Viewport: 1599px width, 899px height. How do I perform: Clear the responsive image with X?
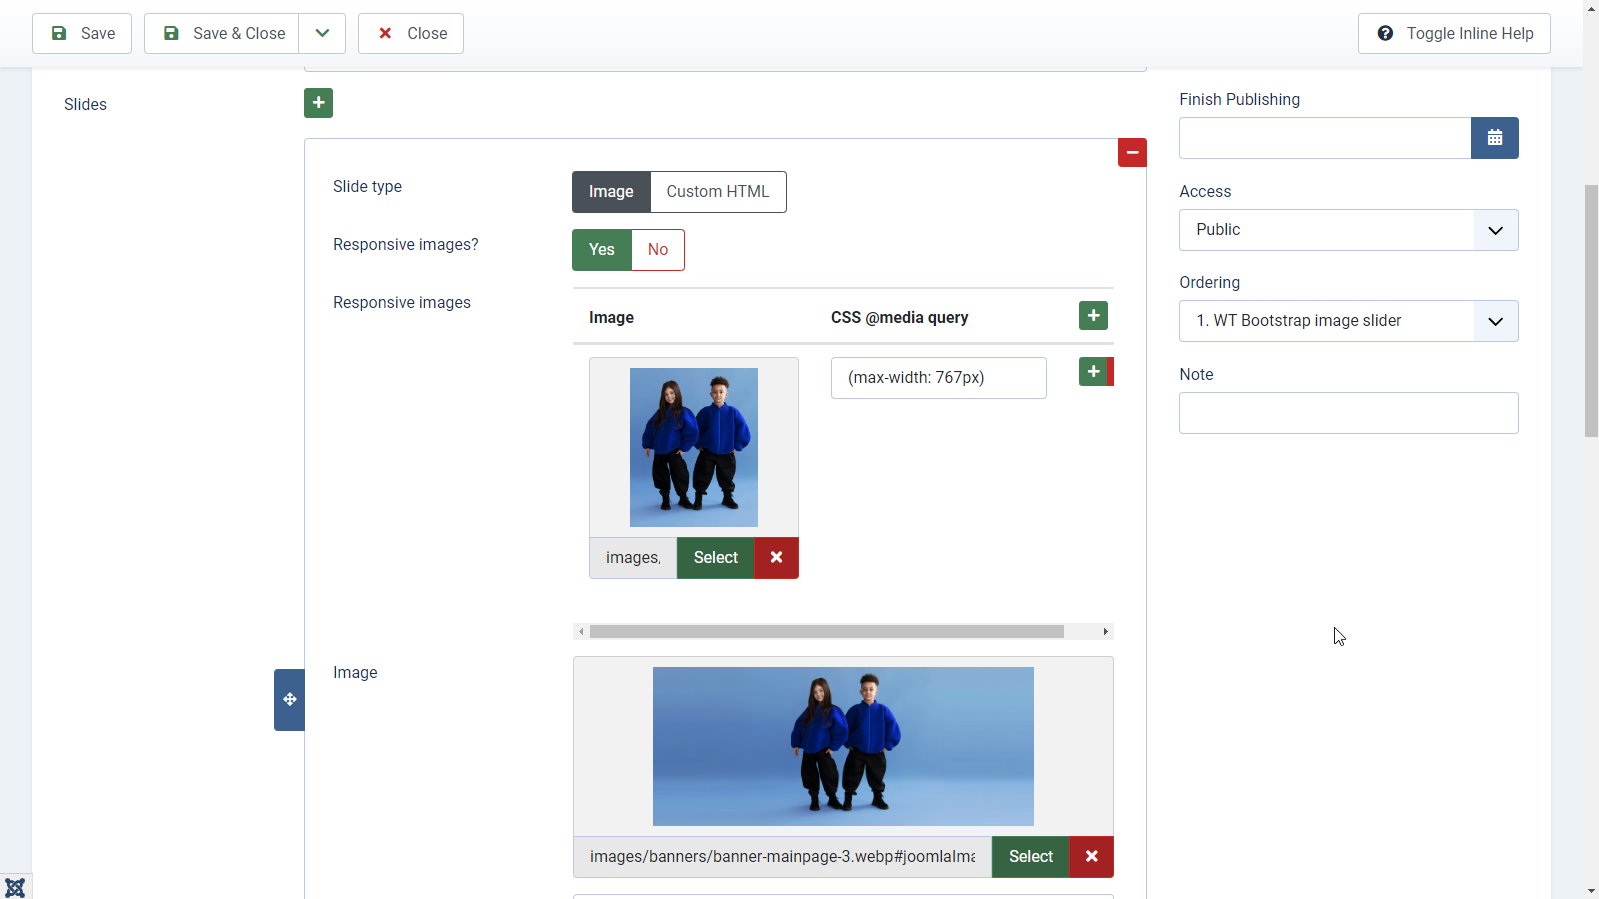pyautogui.click(x=777, y=558)
